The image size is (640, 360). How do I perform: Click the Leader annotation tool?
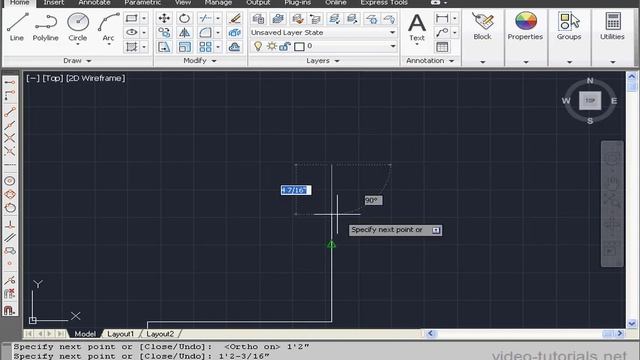pos(442,32)
